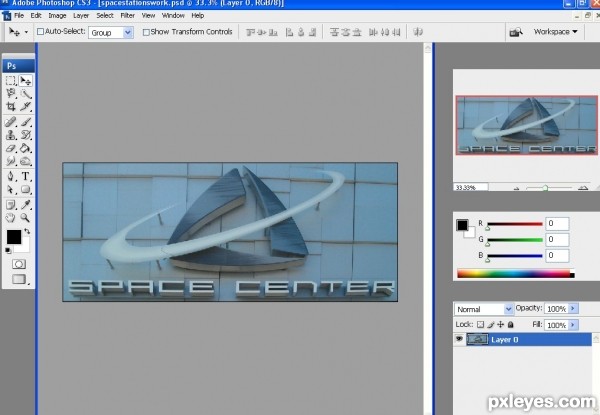
Task: Click the Navigator zoom out button
Action: (516, 188)
